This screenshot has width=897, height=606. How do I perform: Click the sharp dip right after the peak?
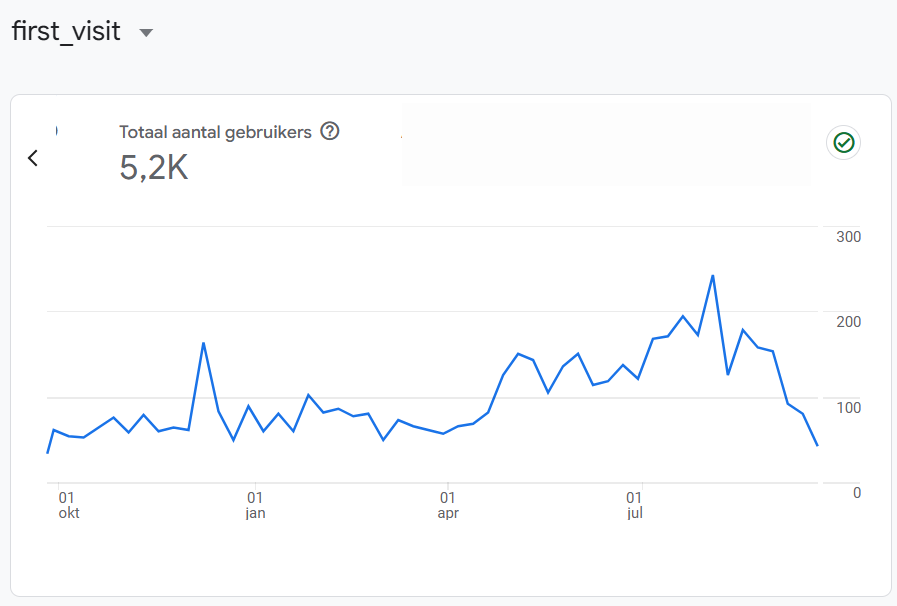[728, 374]
